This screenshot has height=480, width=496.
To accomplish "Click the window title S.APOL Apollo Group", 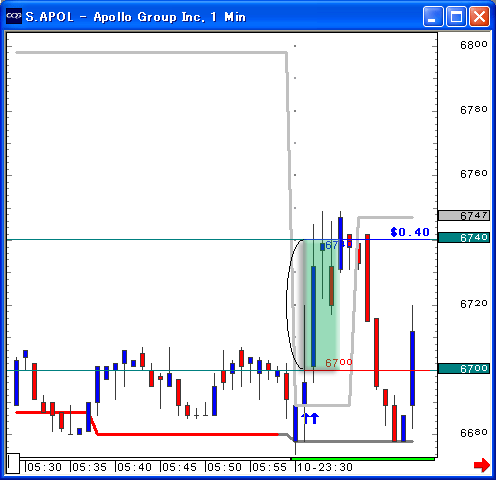I will pyautogui.click(x=136, y=17).
